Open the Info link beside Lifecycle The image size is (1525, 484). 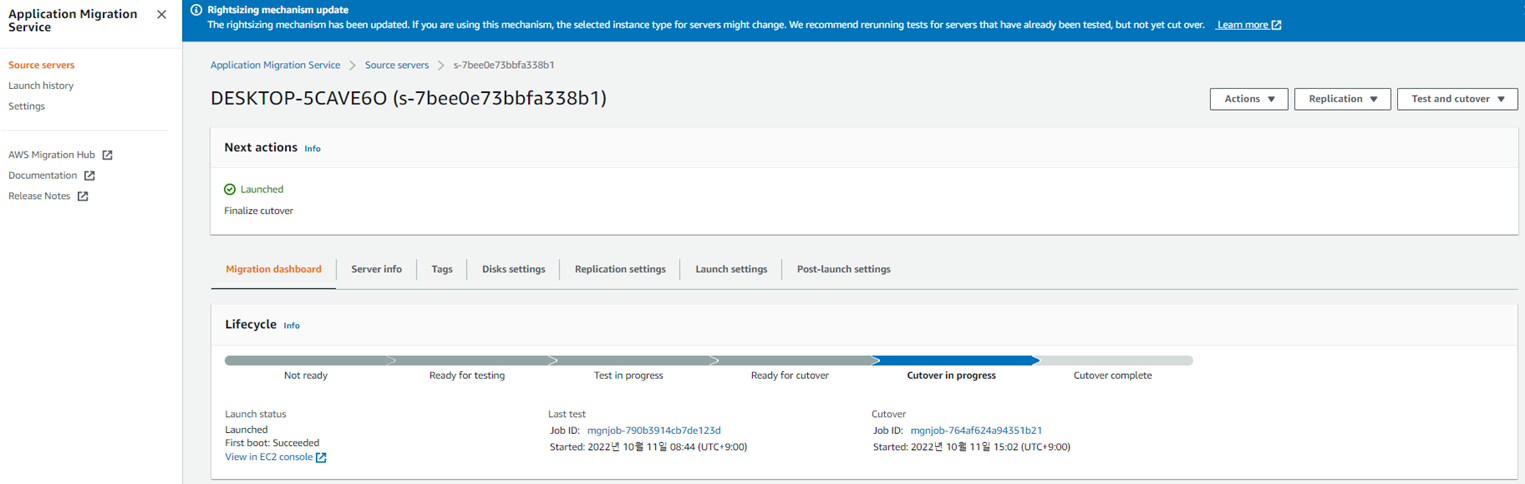pyautogui.click(x=292, y=326)
